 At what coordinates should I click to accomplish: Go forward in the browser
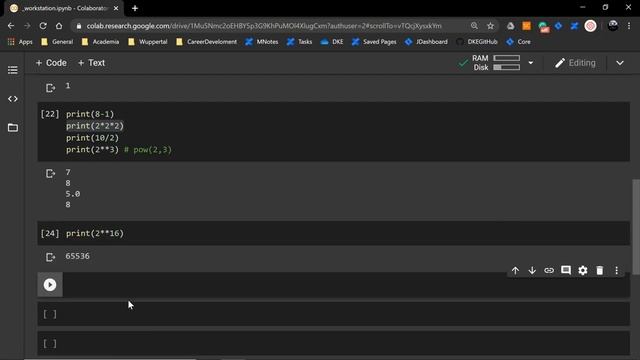[27, 26]
